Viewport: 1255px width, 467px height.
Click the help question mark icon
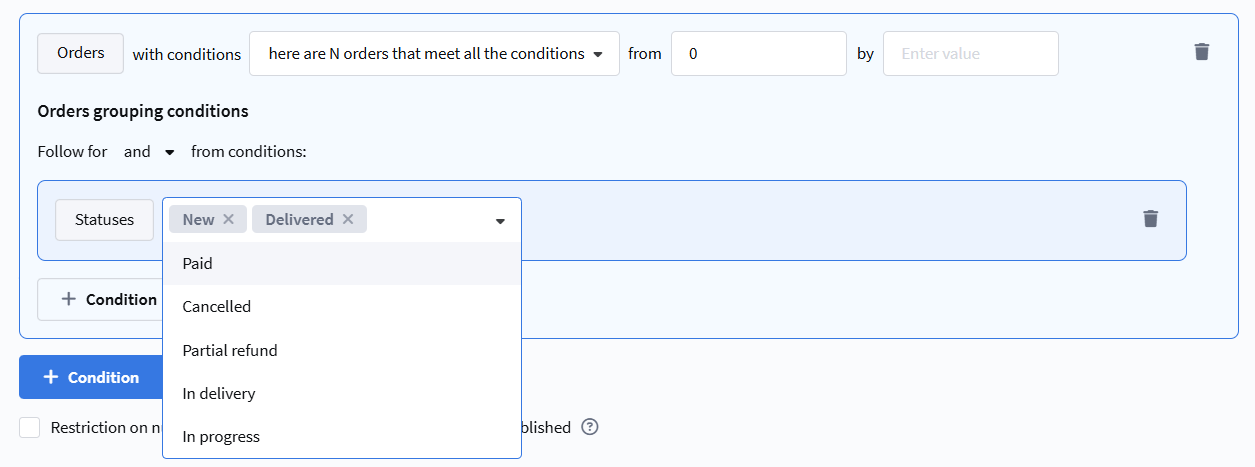tap(590, 427)
